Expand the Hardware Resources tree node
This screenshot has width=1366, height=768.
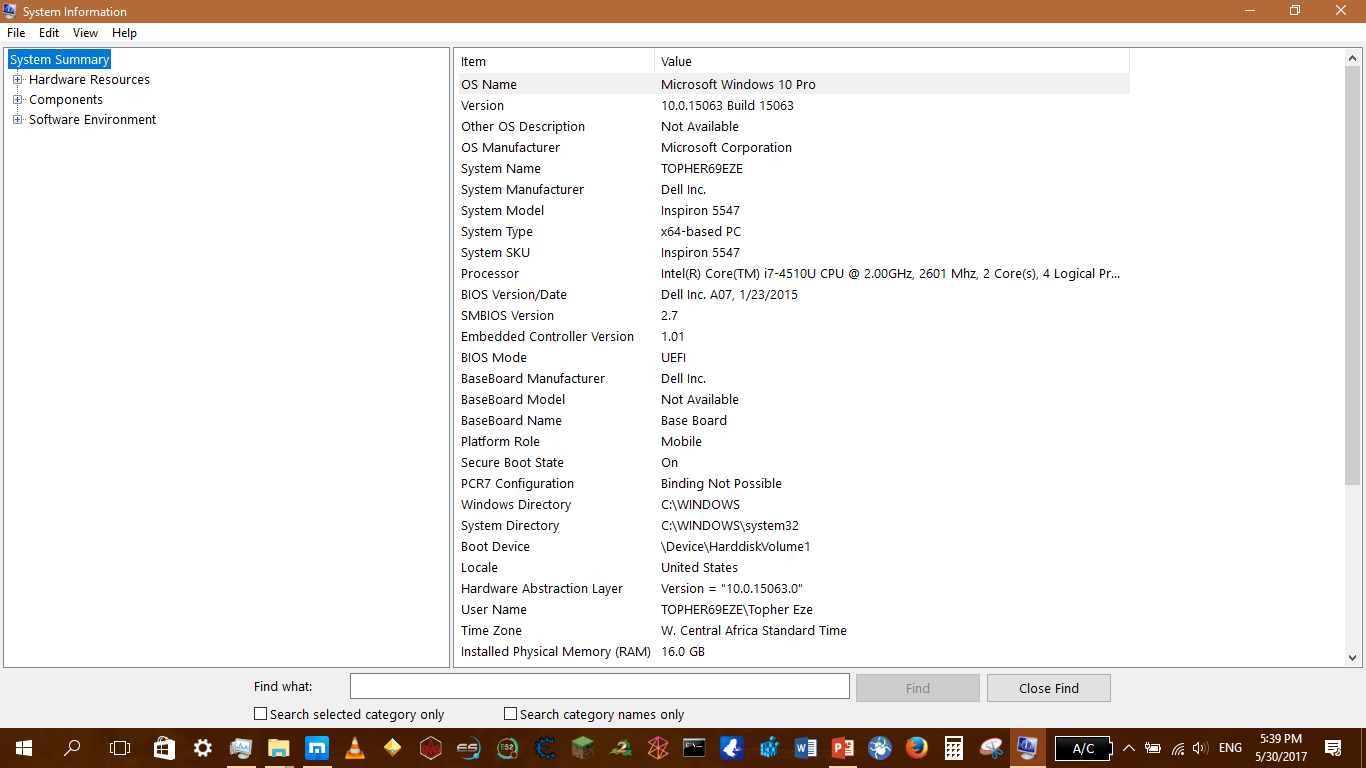[17, 80]
